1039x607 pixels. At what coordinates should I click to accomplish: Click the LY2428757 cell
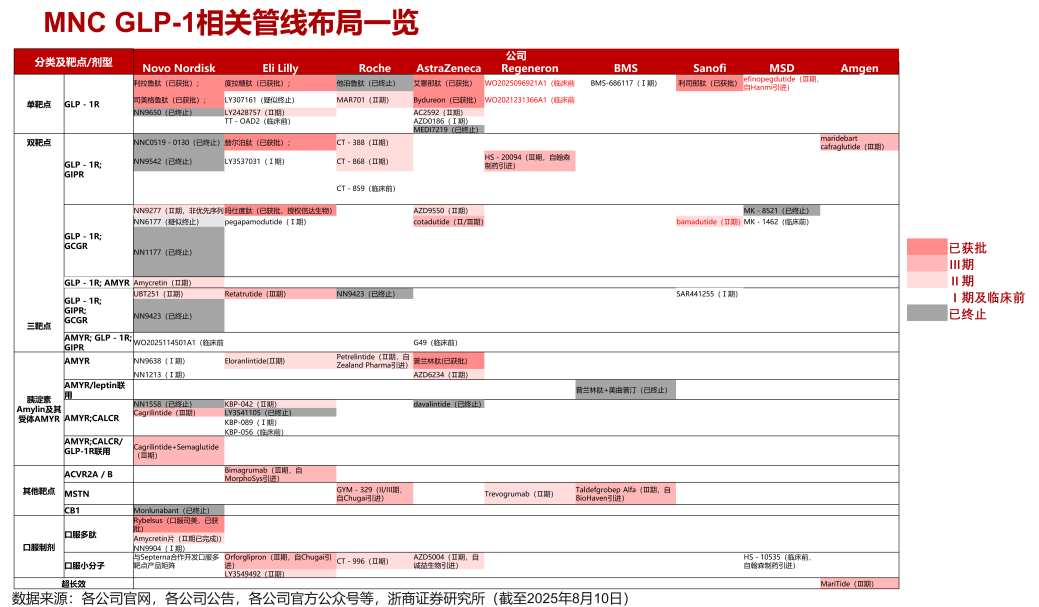pos(280,113)
